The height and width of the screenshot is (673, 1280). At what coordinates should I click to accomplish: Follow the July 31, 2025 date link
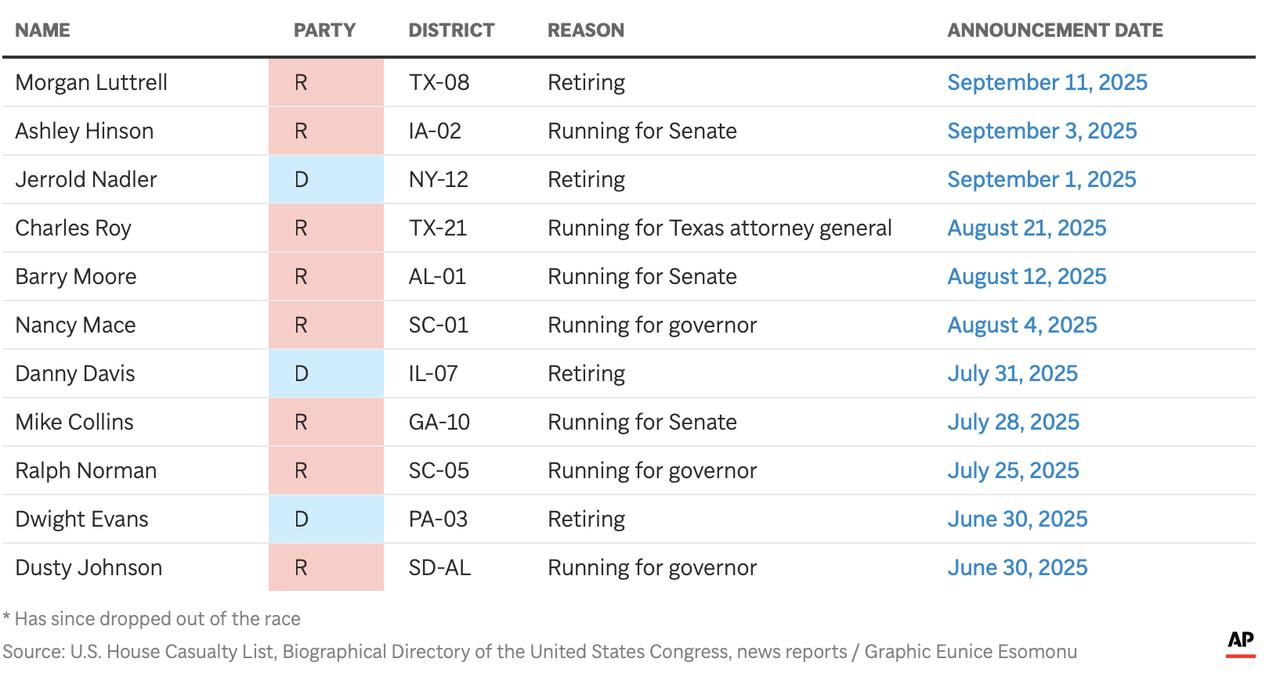[x=1012, y=374]
